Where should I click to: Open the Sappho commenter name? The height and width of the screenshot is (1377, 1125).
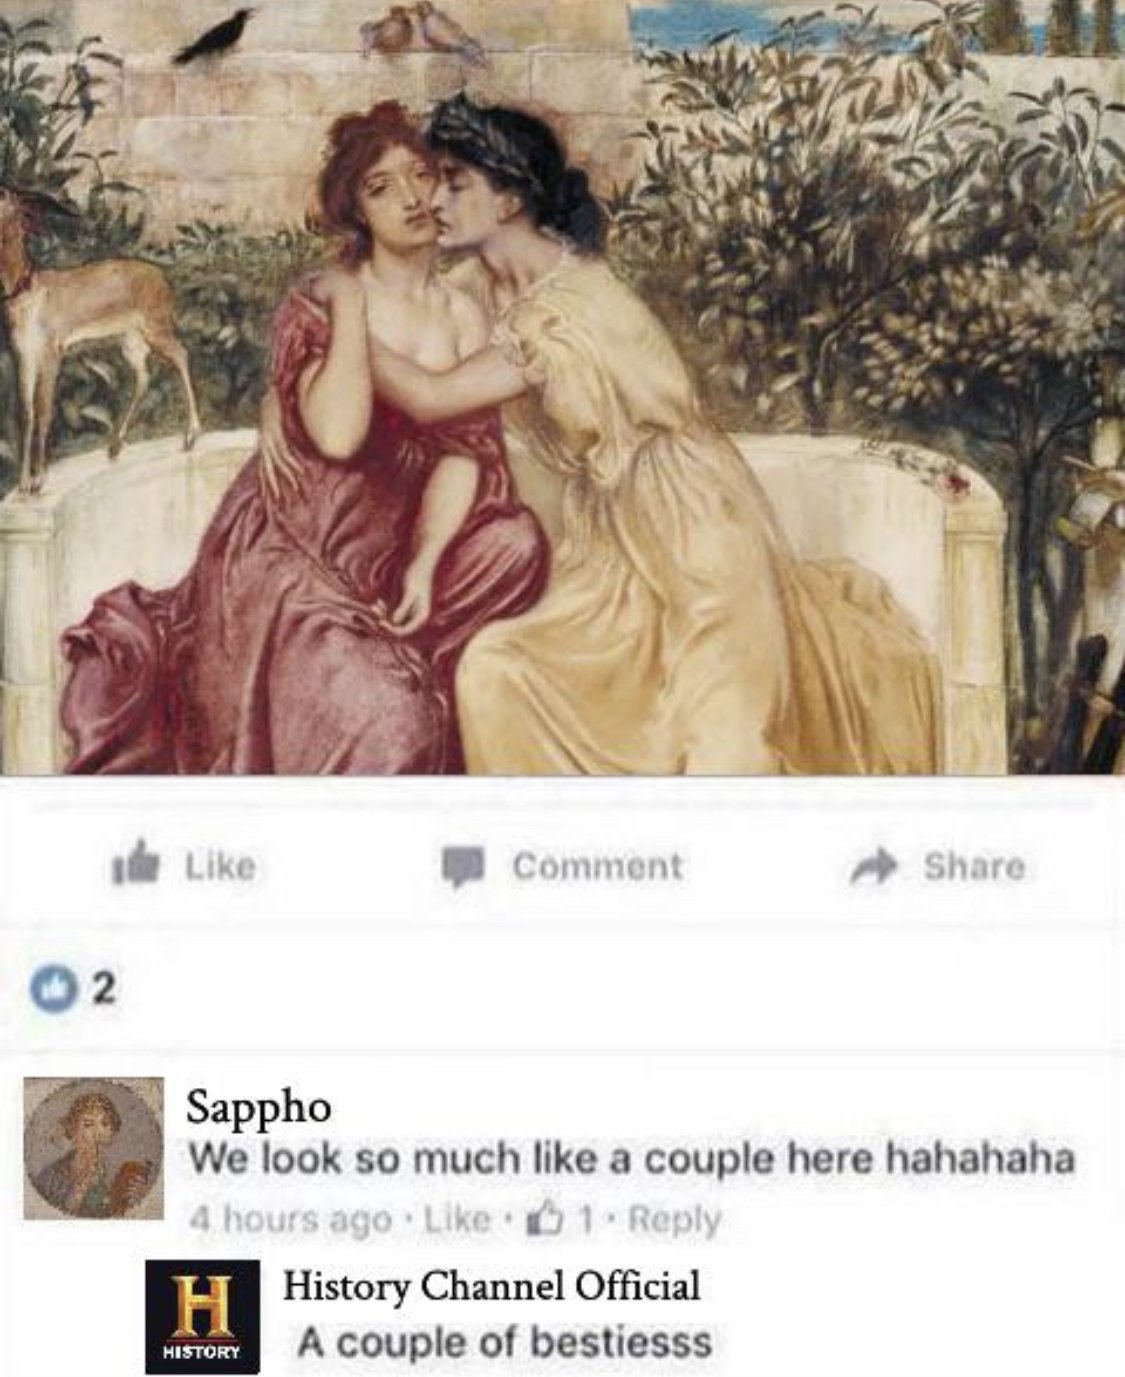pos(258,1106)
